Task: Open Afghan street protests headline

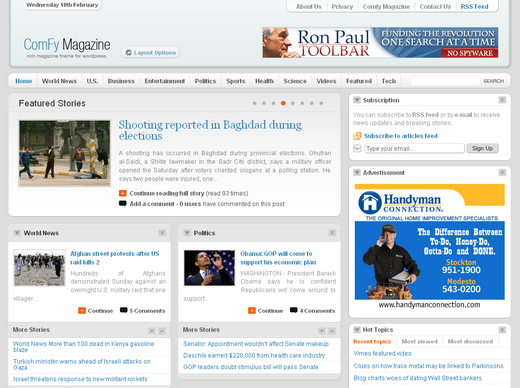Action: 115,258
